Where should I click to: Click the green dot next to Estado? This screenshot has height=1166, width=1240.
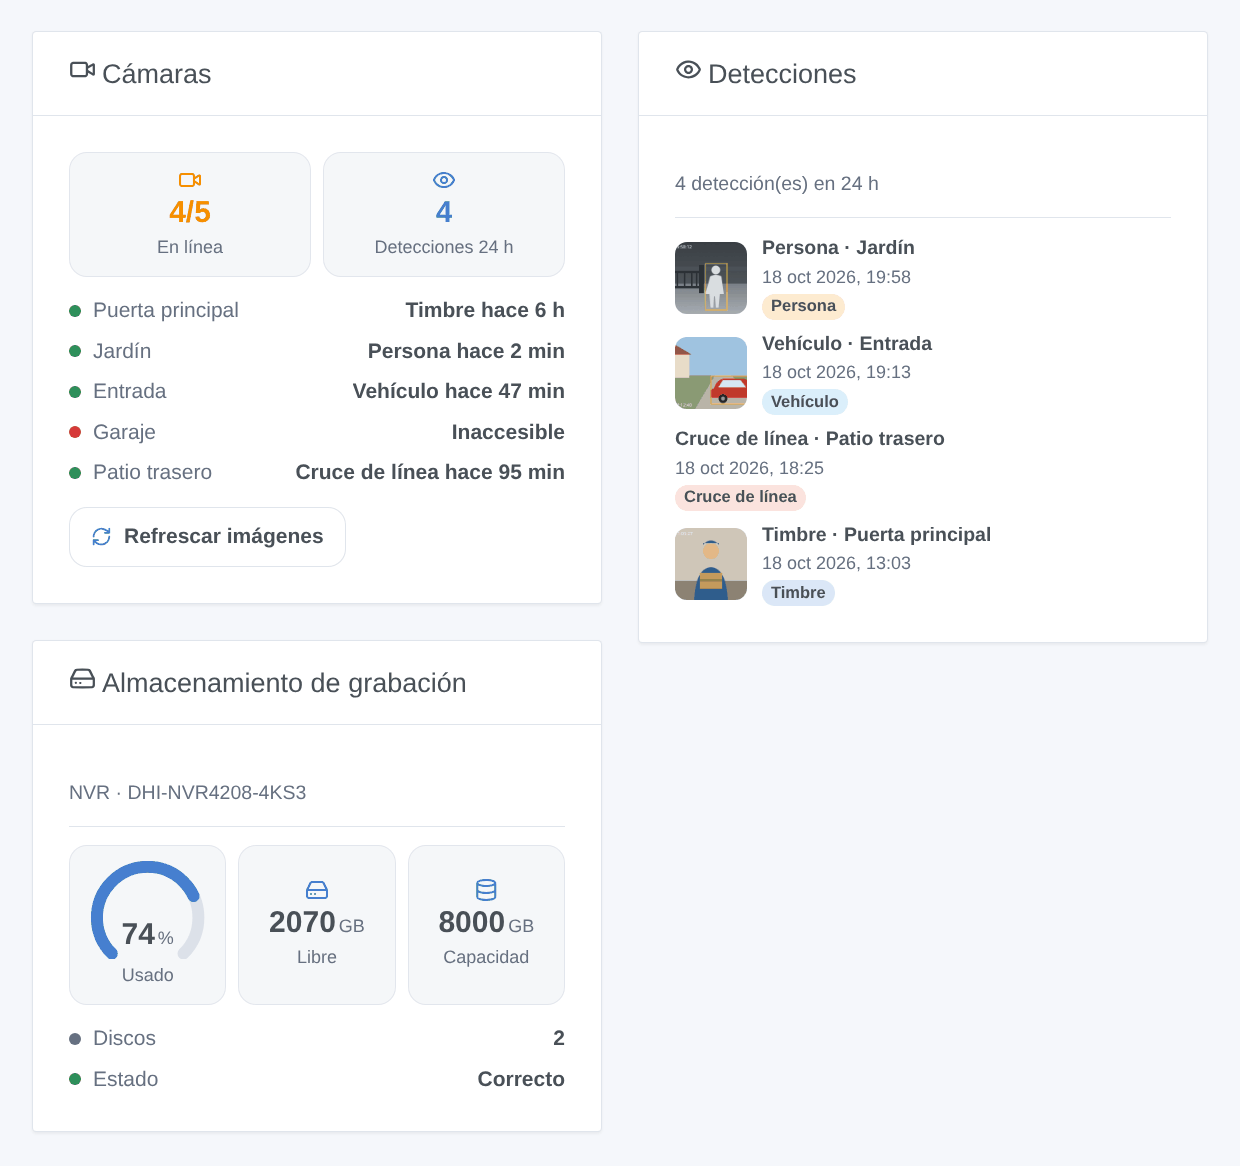coord(75,1079)
